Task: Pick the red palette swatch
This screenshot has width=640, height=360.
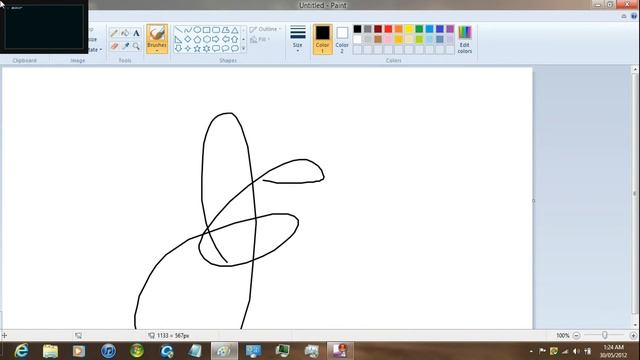Action: [388, 29]
